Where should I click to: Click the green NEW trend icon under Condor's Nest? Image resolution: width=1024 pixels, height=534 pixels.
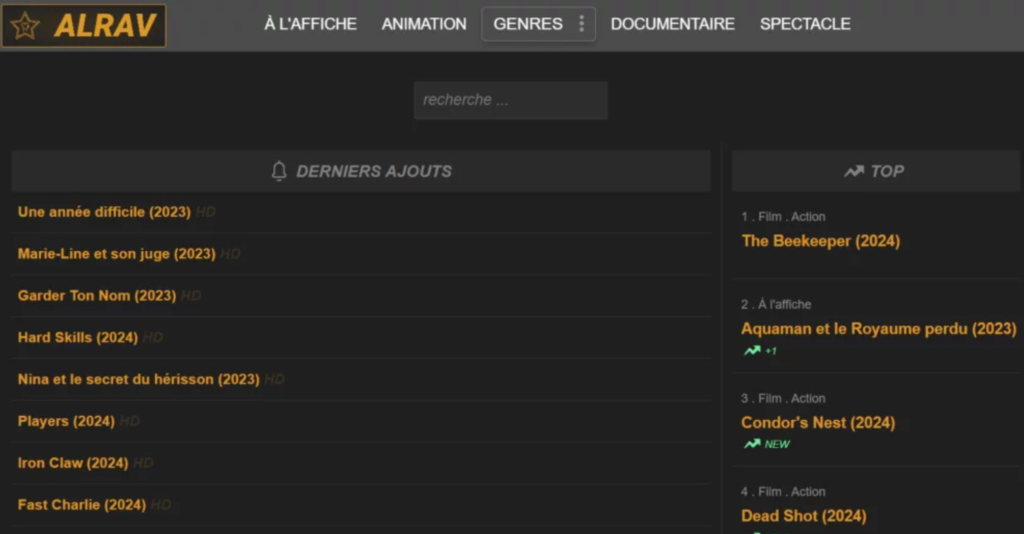coord(752,444)
